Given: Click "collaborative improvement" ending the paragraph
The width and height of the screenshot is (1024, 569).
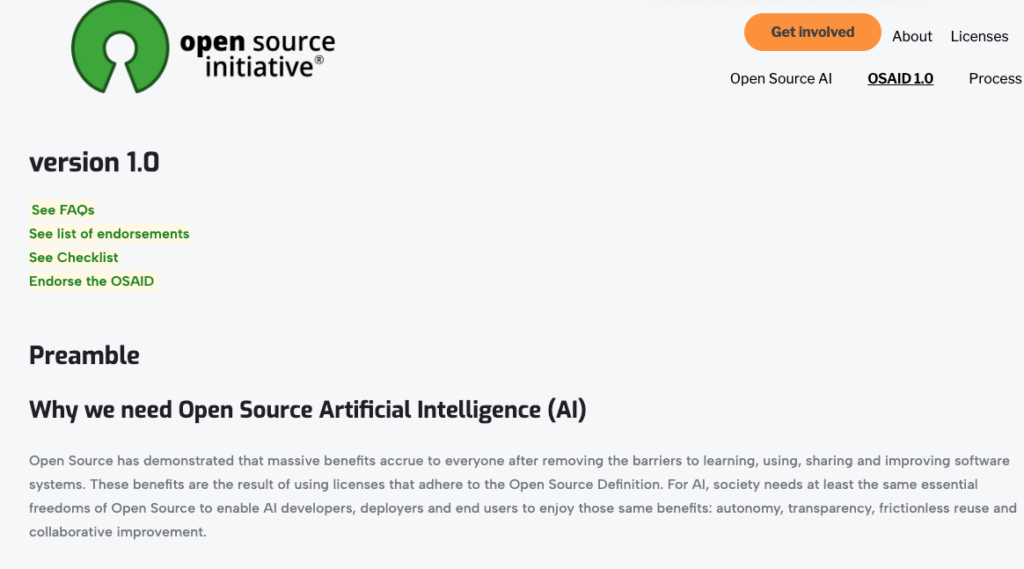Looking at the screenshot, I should click(x=115, y=533).
